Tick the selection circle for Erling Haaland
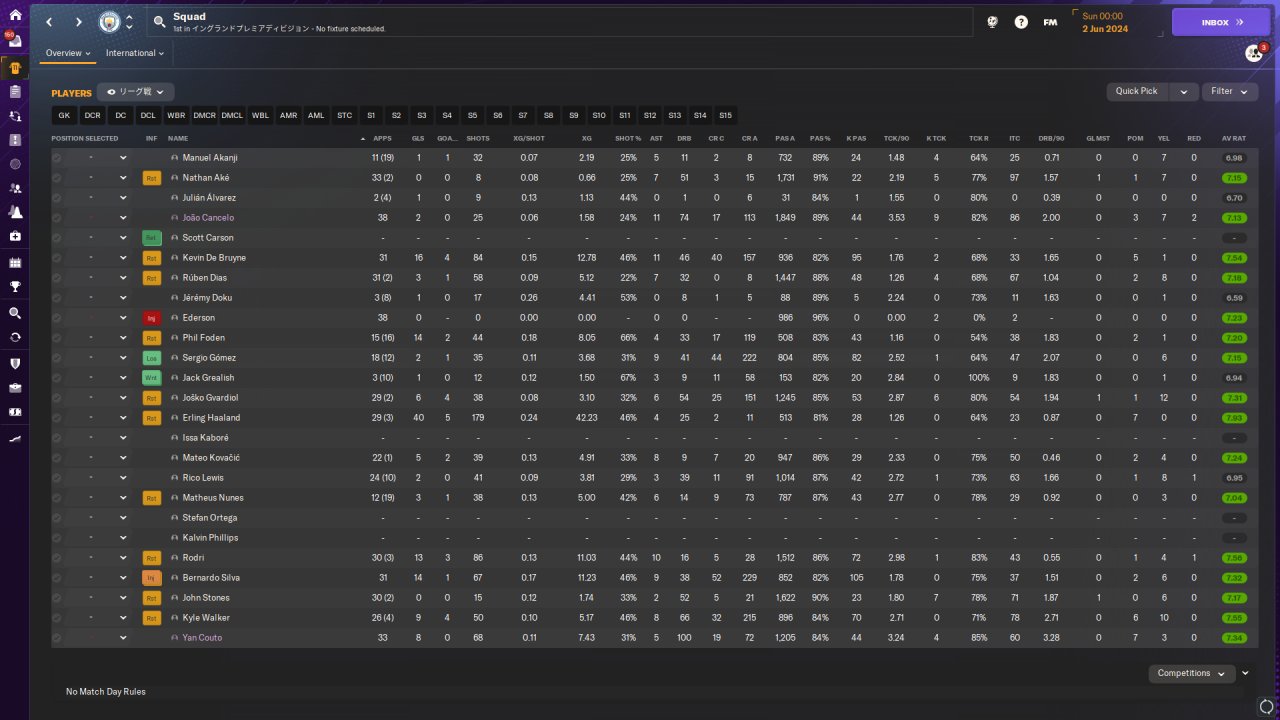 (57, 418)
